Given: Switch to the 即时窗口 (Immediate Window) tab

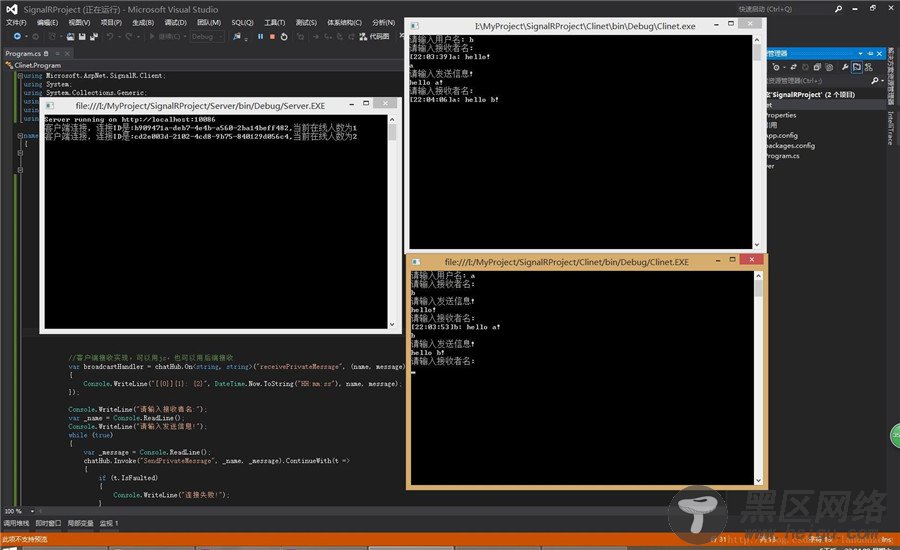Looking at the screenshot, I should coord(48,523).
